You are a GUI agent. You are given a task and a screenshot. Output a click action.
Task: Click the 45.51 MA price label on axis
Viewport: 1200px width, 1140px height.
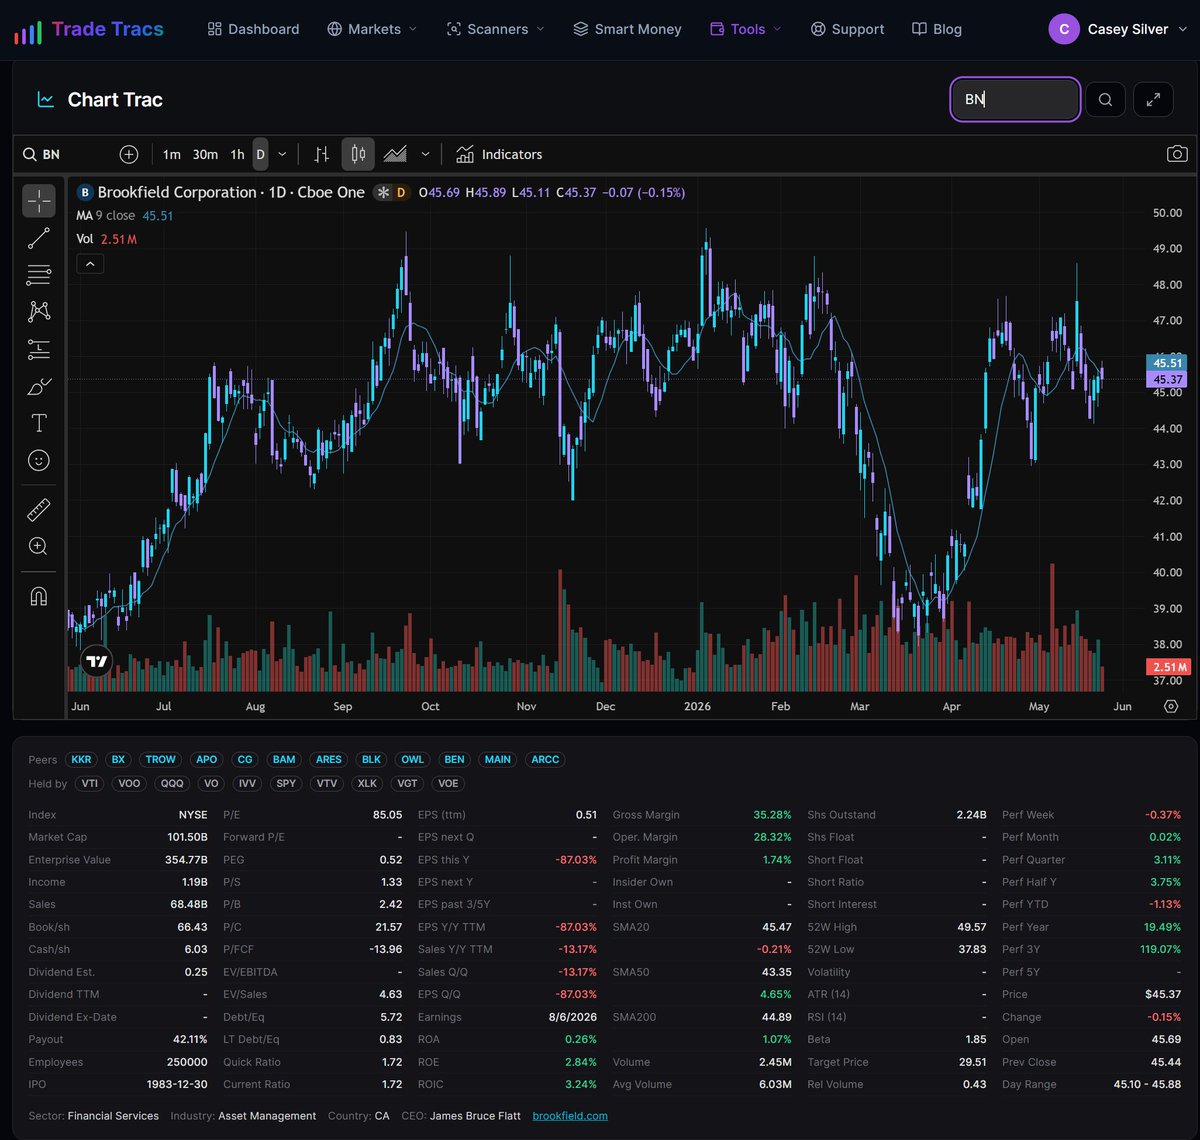point(1167,363)
